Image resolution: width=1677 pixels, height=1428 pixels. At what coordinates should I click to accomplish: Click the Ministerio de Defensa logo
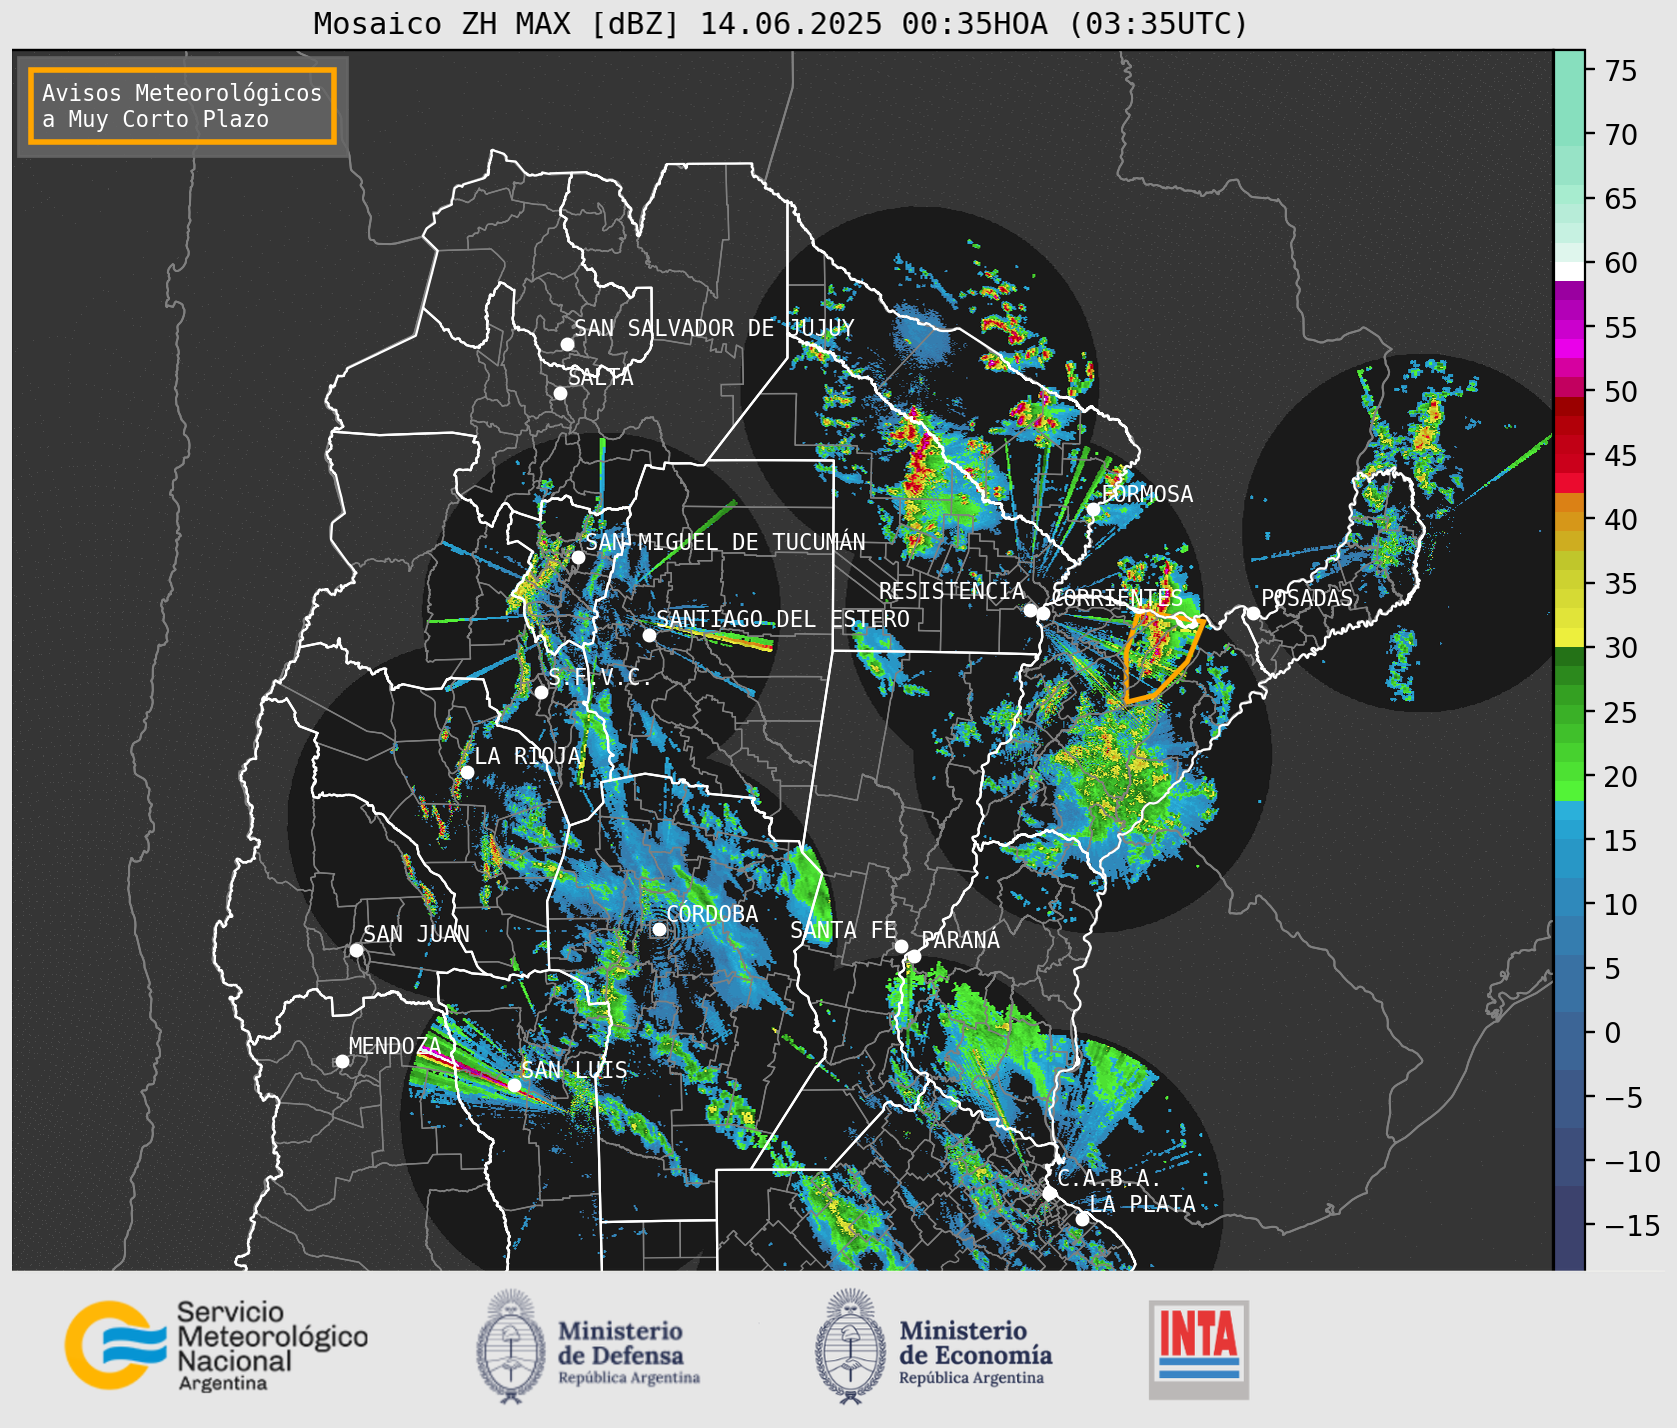588,1347
